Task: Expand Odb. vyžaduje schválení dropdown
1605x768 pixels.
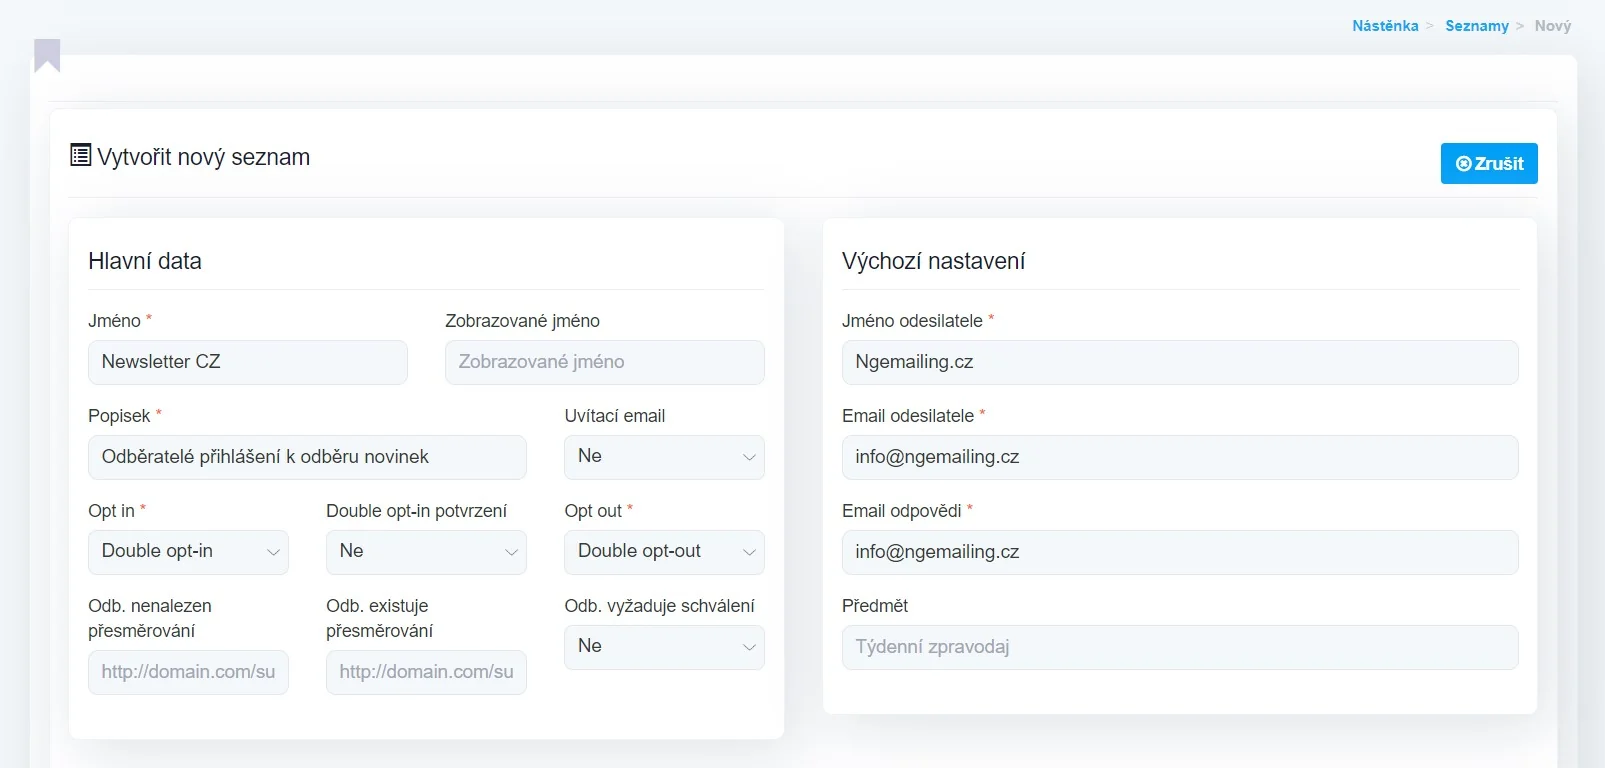Action: (x=664, y=647)
